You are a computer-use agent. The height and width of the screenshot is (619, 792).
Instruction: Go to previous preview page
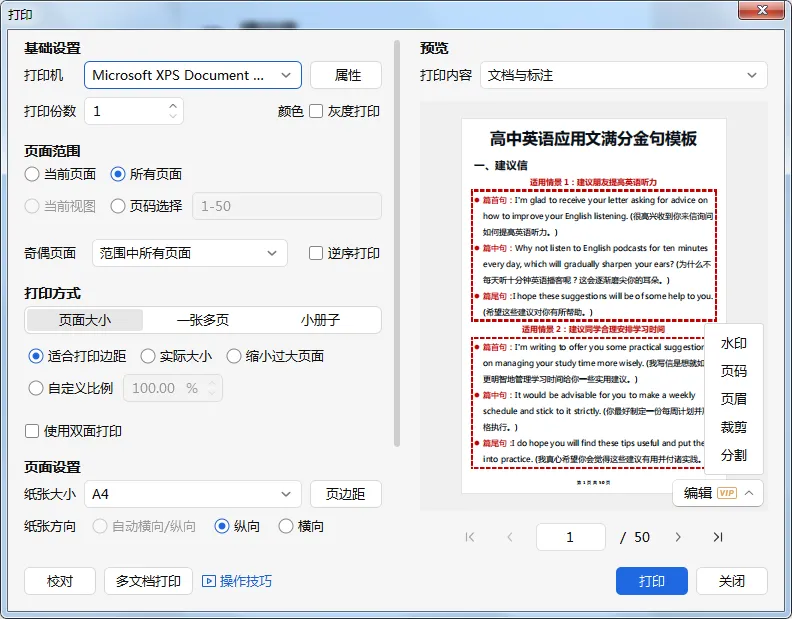click(510, 537)
